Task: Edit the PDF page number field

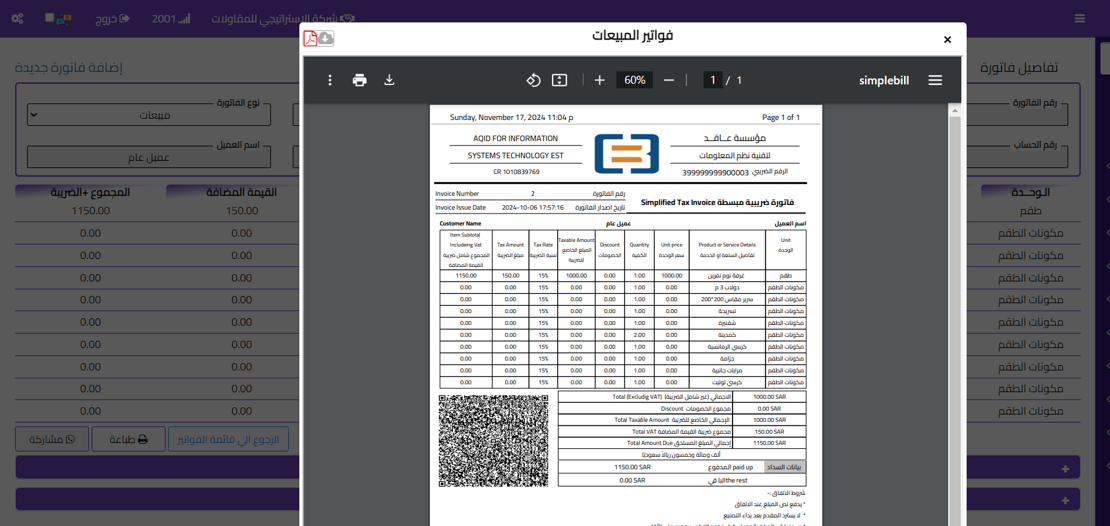Action: coord(713,80)
